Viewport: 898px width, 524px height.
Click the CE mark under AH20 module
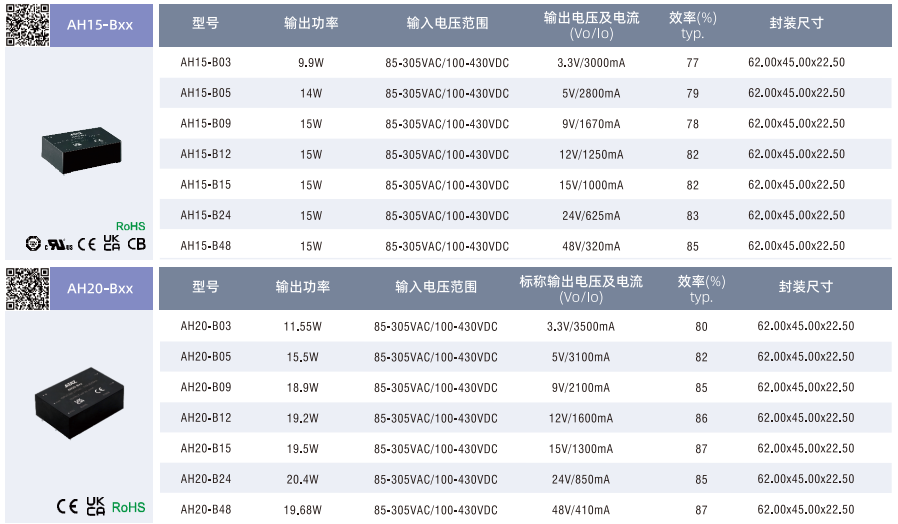click(x=67, y=506)
